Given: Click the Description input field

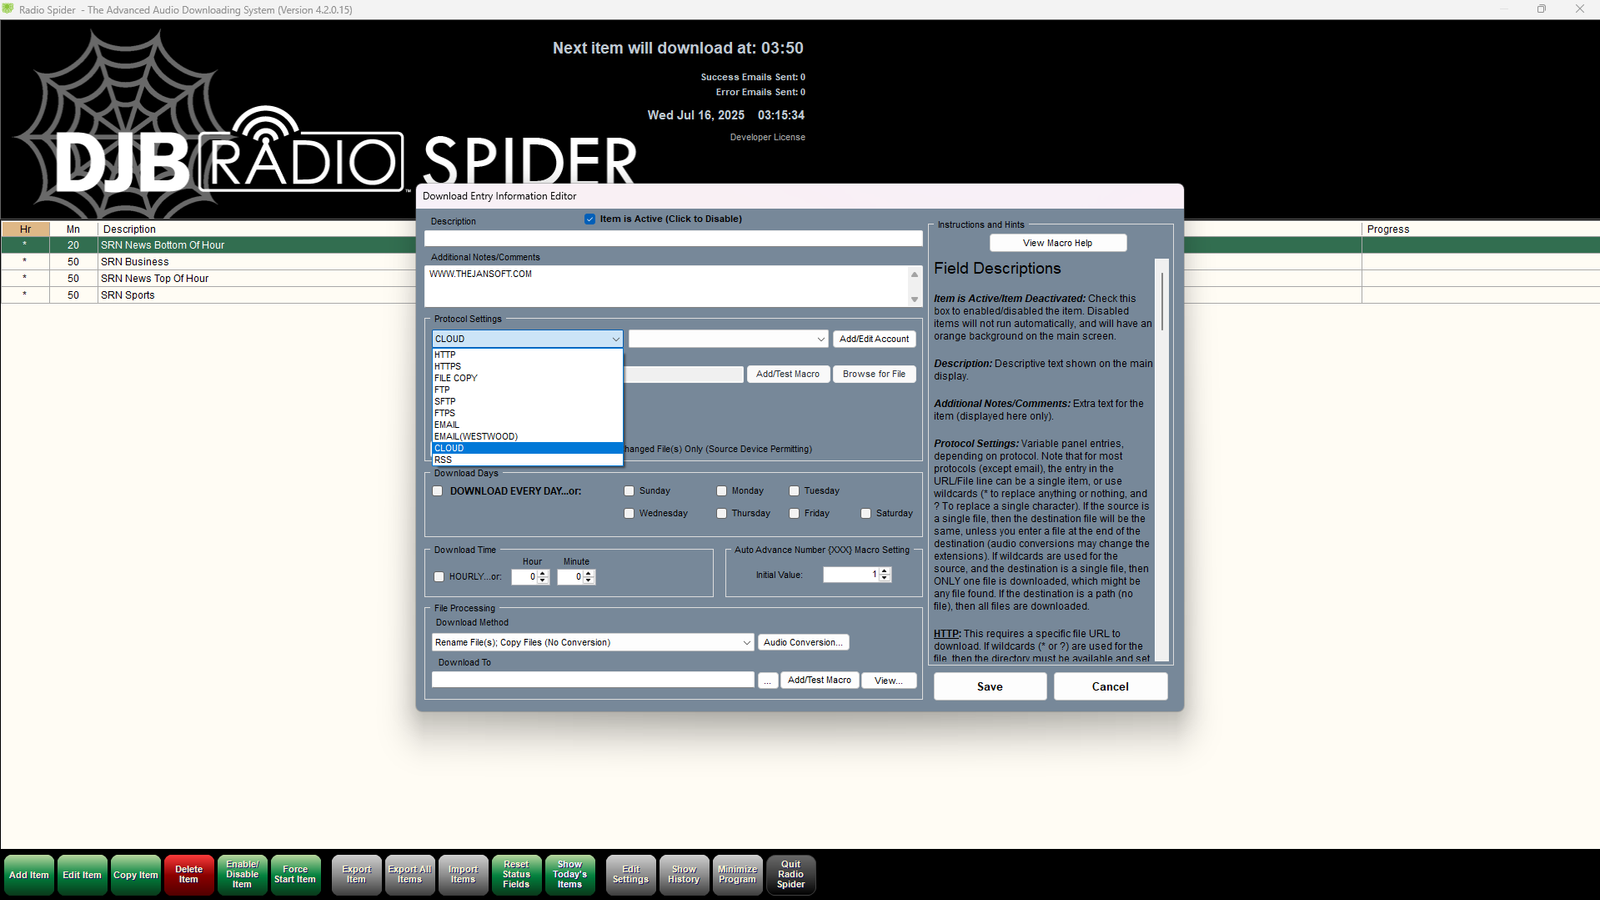Looking at the screenshot, I should [673, 238].
